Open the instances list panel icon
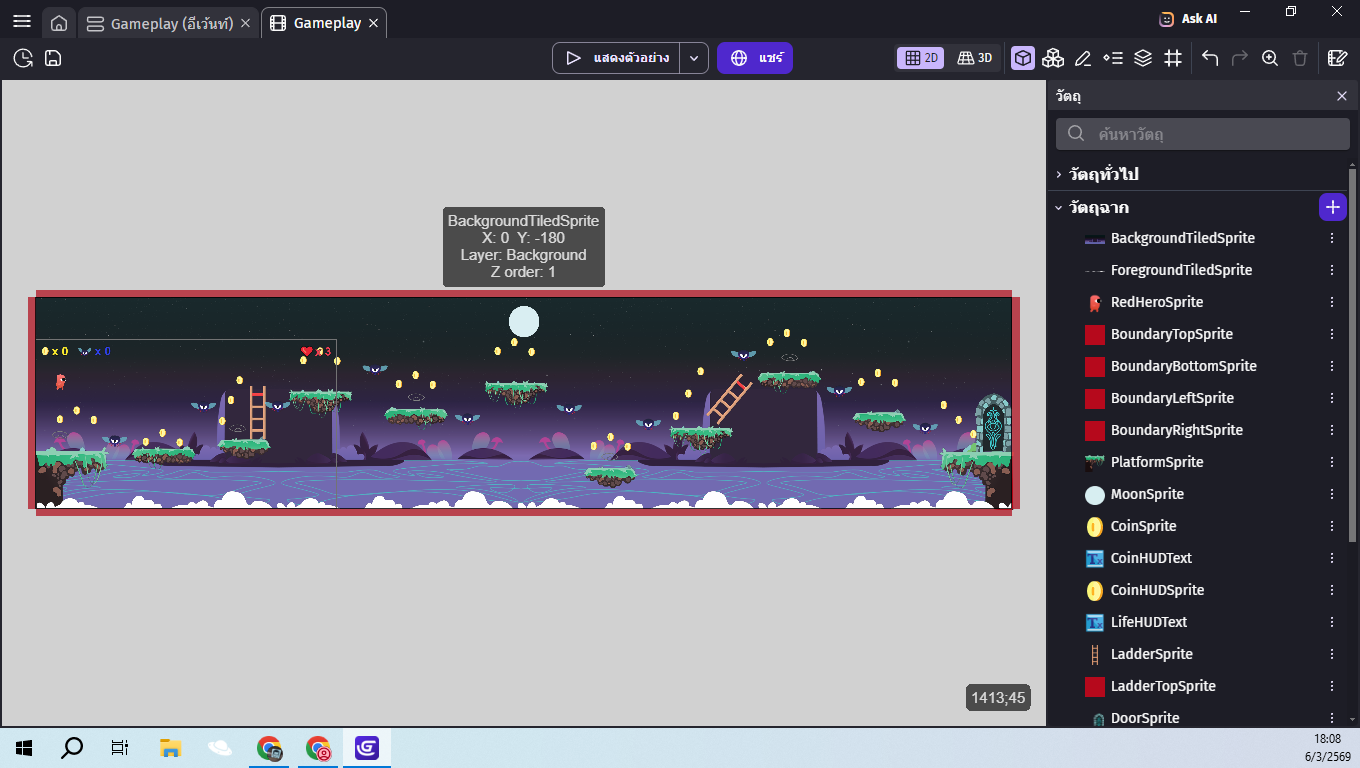The image size is (1360, 768). click(1113, 58)
